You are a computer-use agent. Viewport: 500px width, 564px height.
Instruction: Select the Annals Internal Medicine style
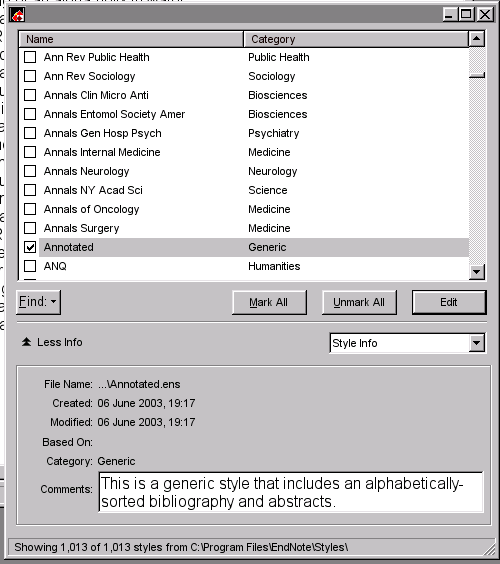pyautogui.click(x=102, y=152)
